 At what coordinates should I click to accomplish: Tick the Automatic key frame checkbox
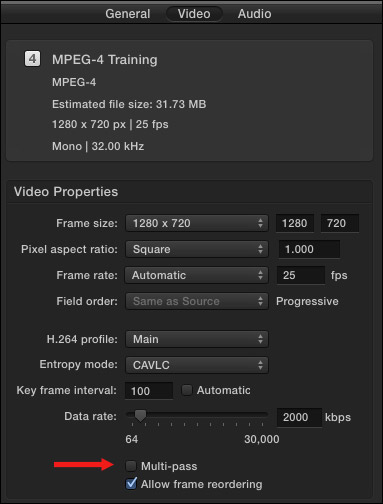tap(187, 390)
